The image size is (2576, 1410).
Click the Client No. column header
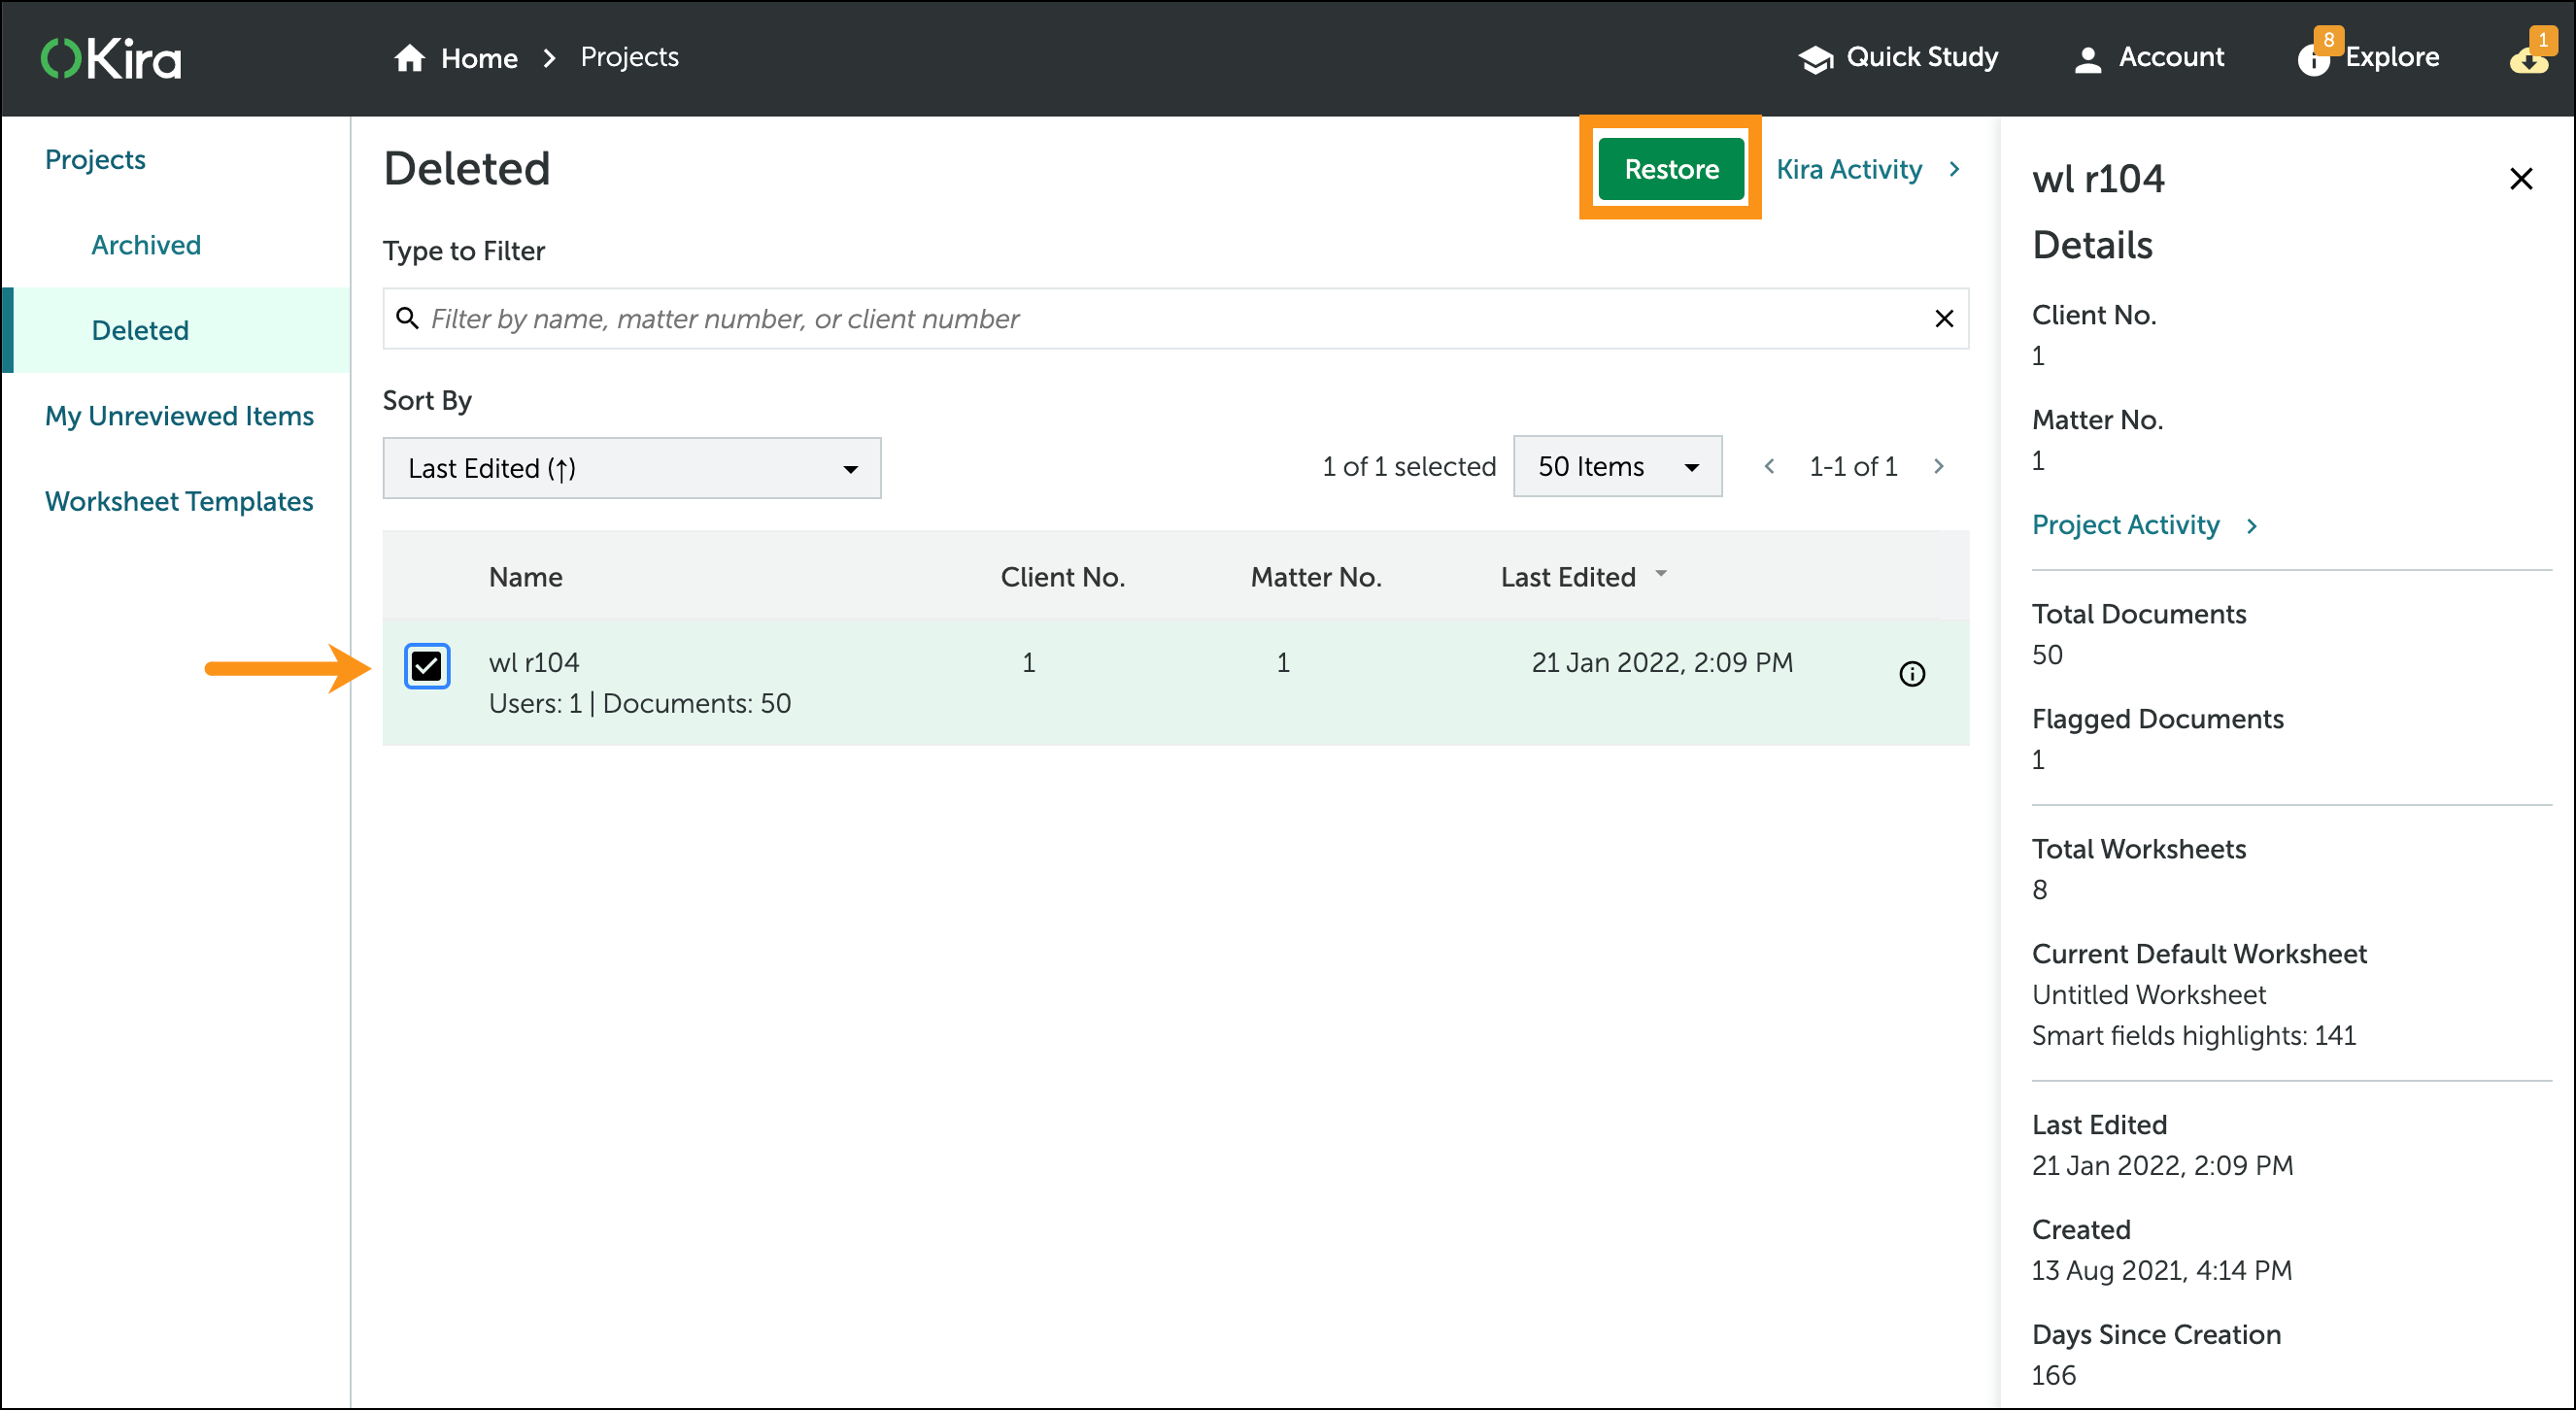click(1062, 577)
